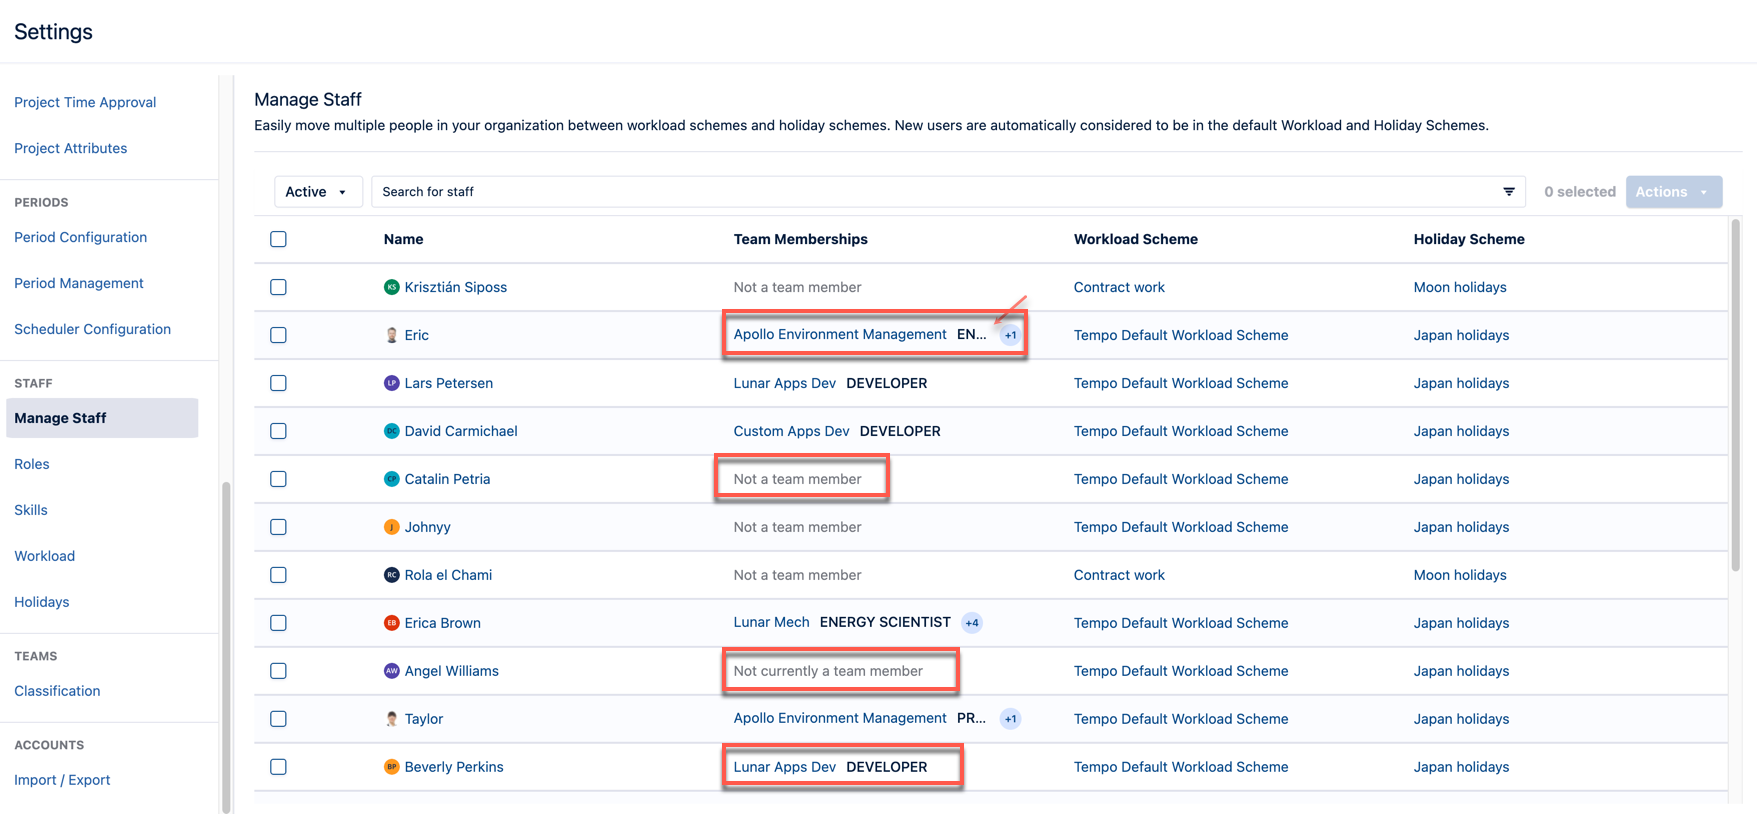Click Taylor's profile photo avatar

(391, 719)
